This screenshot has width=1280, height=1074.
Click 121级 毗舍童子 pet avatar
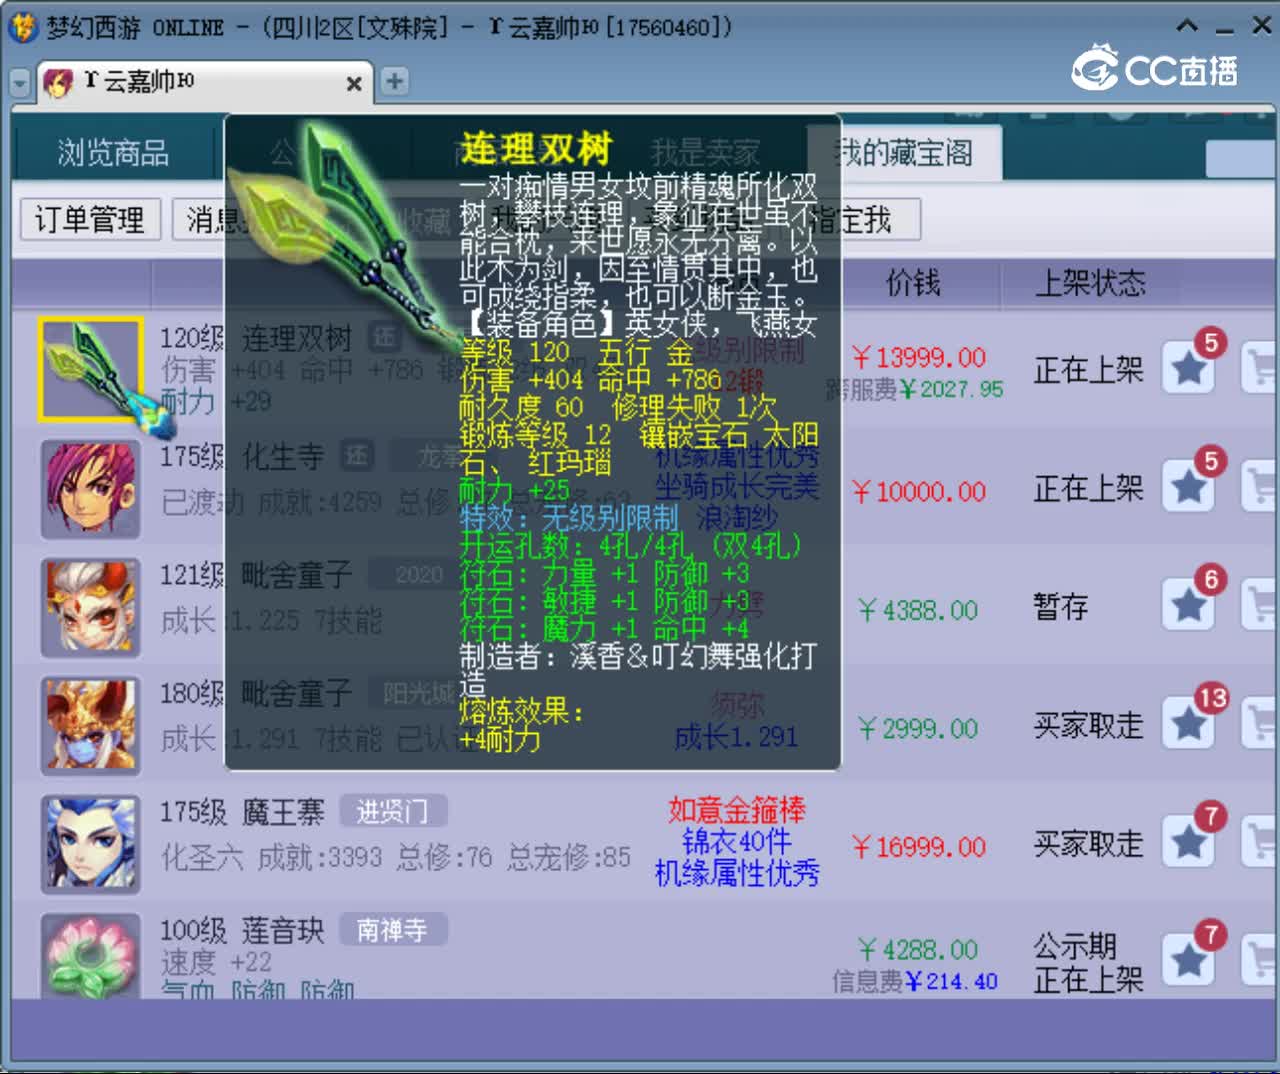(x=91, y=608)
